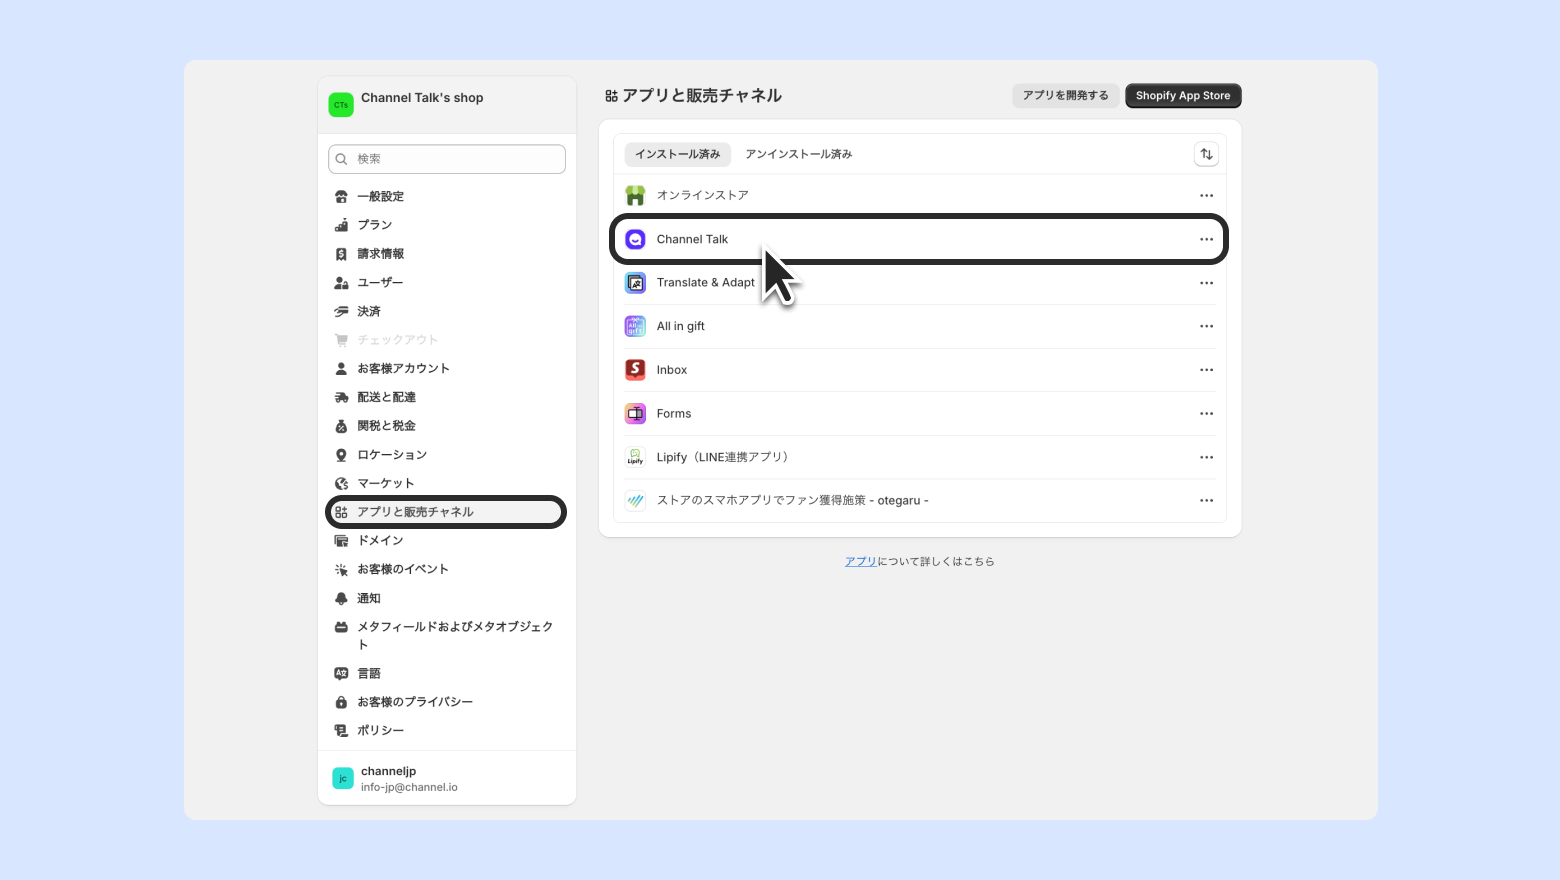Click the アプリを開発する button
Screen dimensions: 1560x880
click(1066, 96)
